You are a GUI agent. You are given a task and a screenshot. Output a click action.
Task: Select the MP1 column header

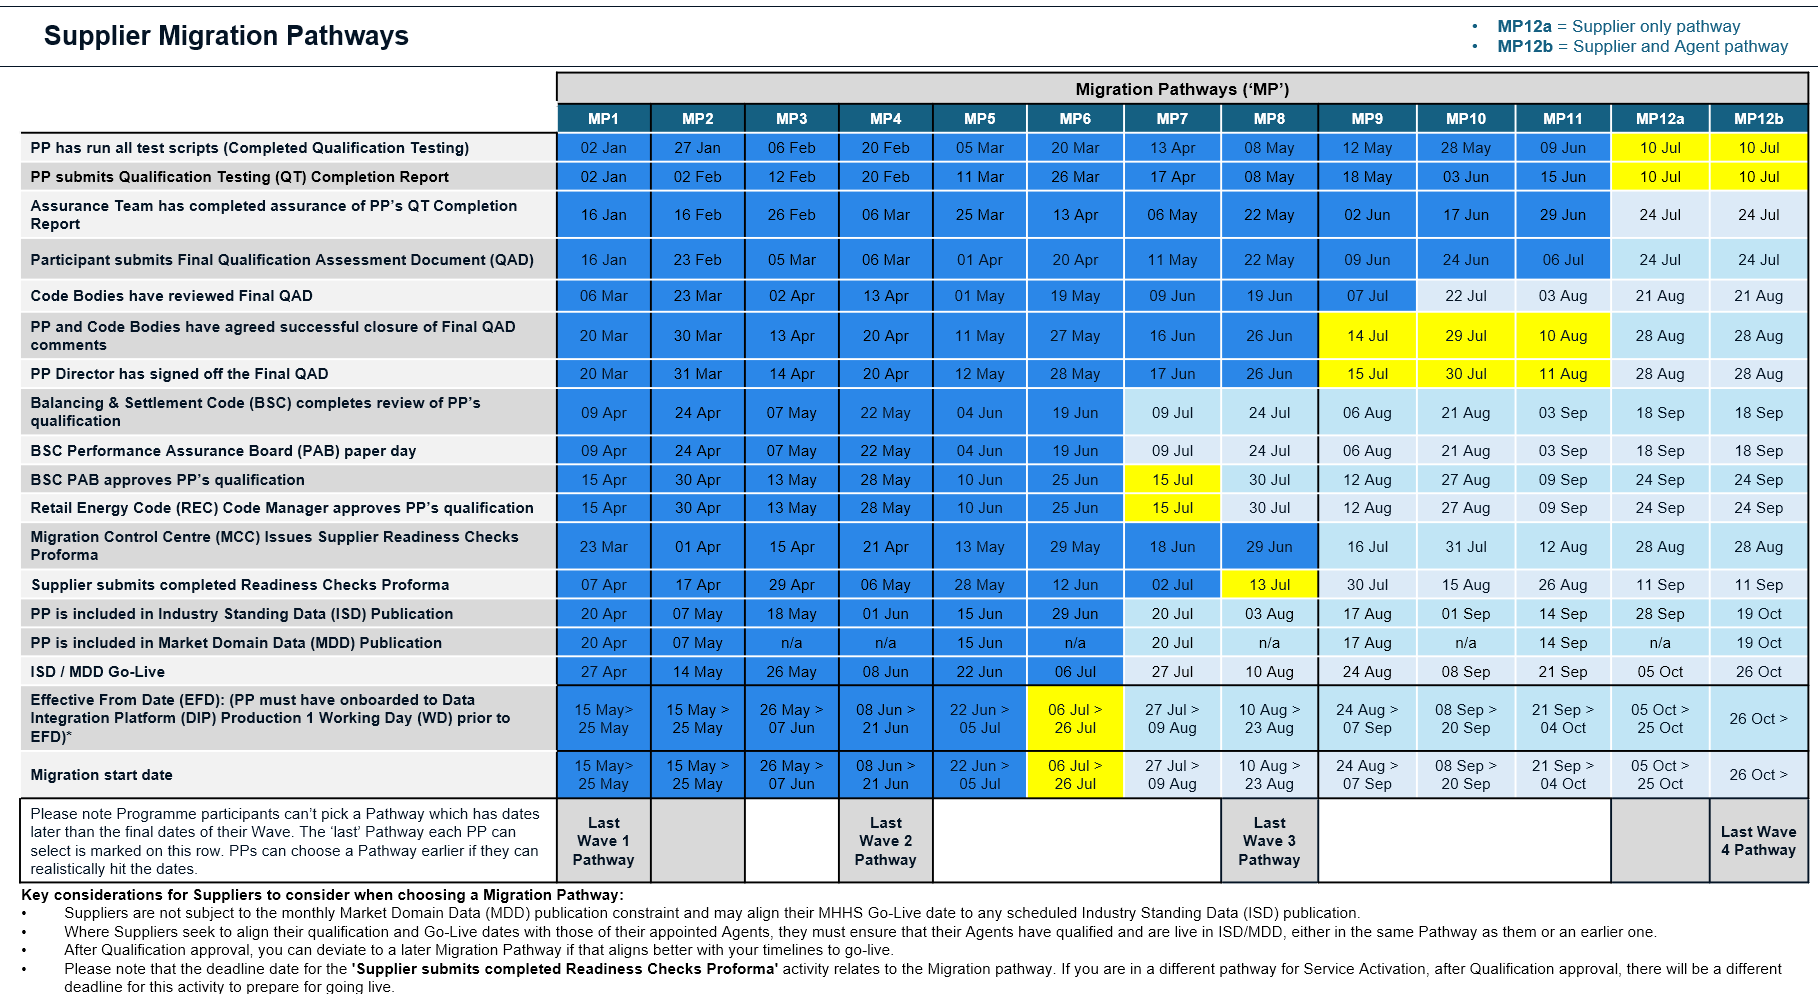(604, 119)
